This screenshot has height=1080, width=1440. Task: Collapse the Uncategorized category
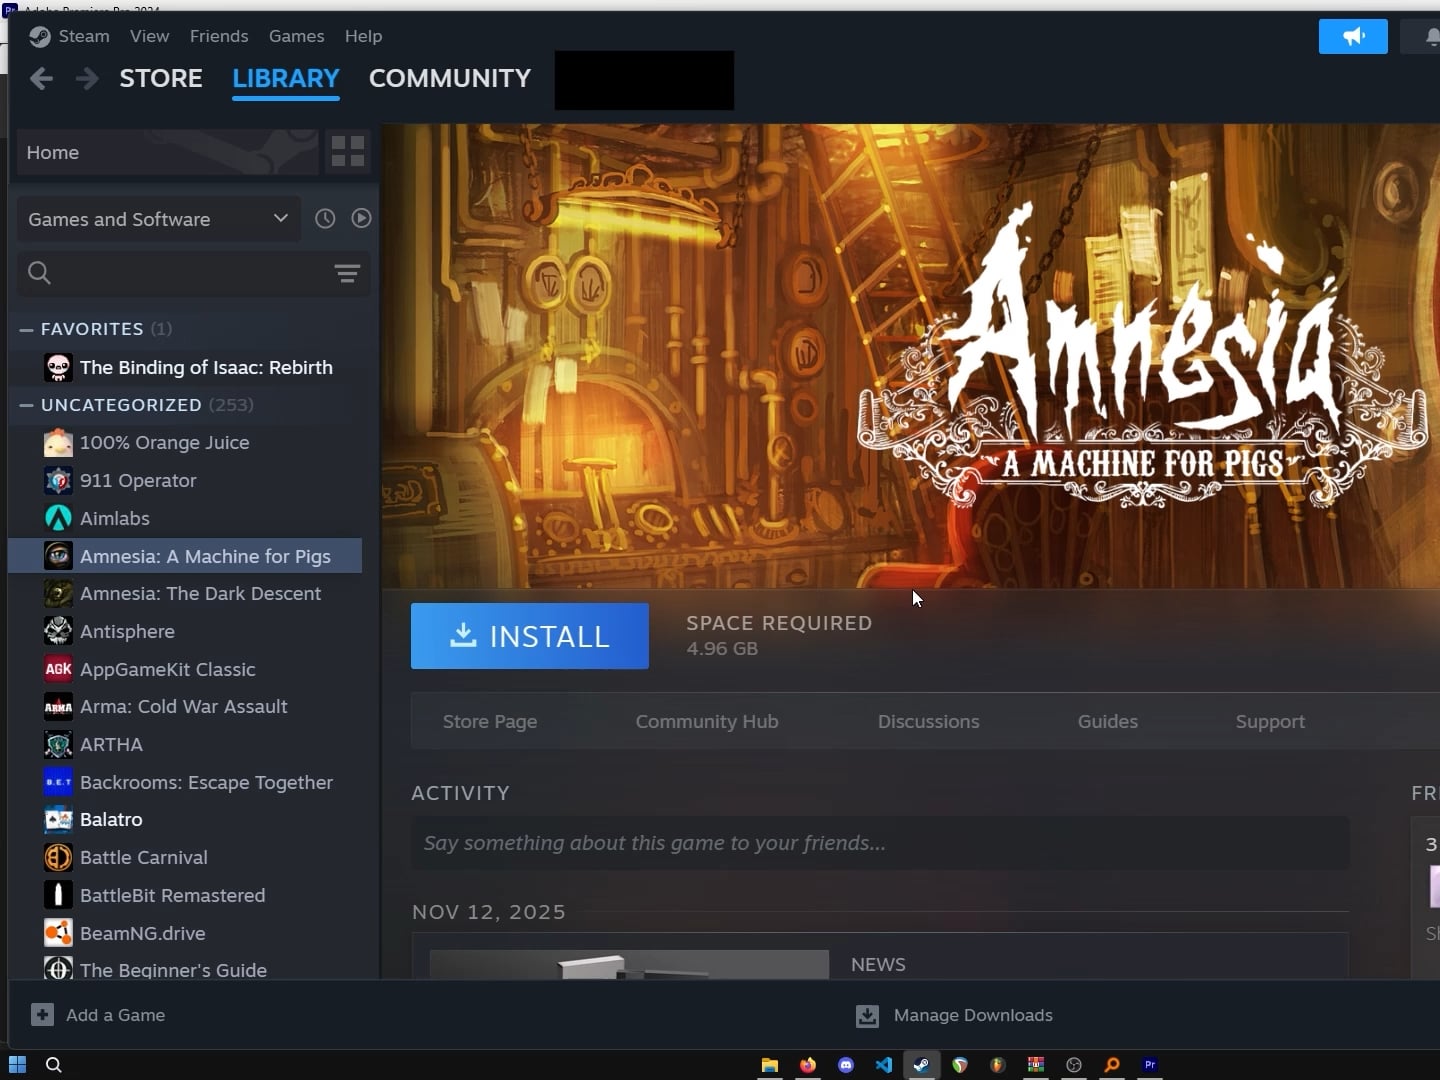27,405
